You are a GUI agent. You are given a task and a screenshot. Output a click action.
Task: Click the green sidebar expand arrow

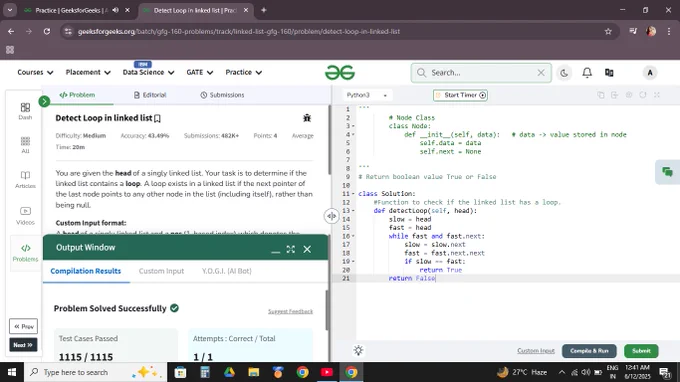44,101
